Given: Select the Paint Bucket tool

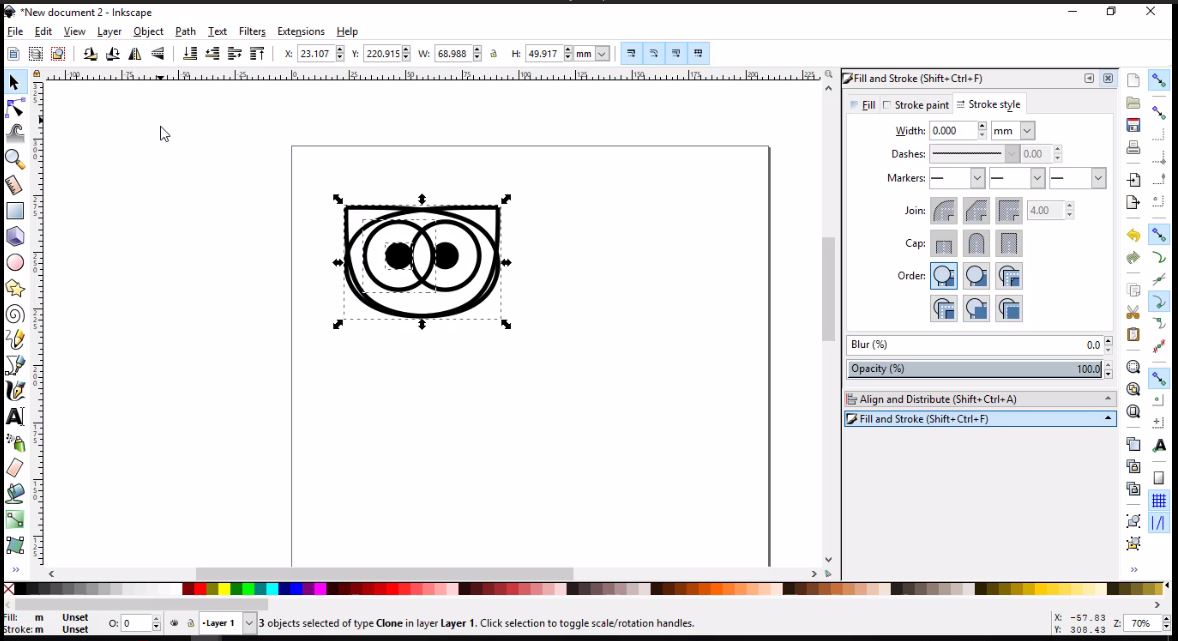Looking at the screenshot, I should pos(14,494).
